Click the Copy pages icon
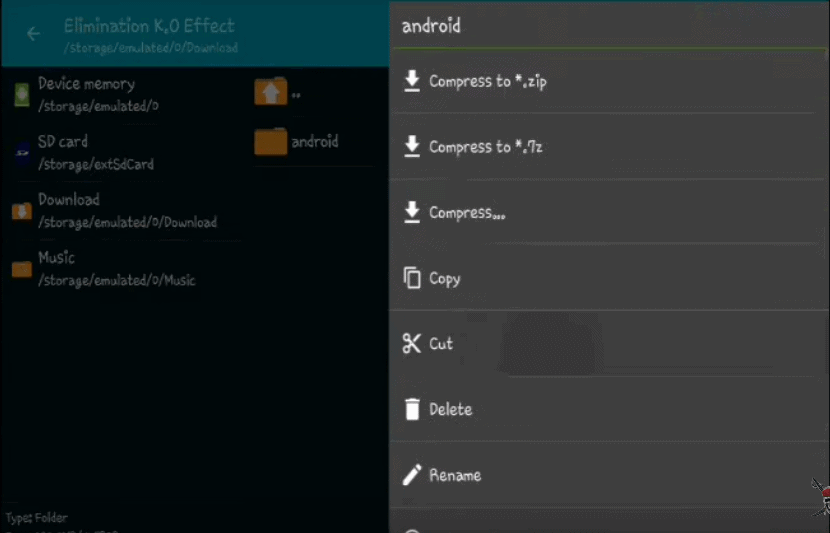This screenshot has height=533, width=830. (412, 278)
